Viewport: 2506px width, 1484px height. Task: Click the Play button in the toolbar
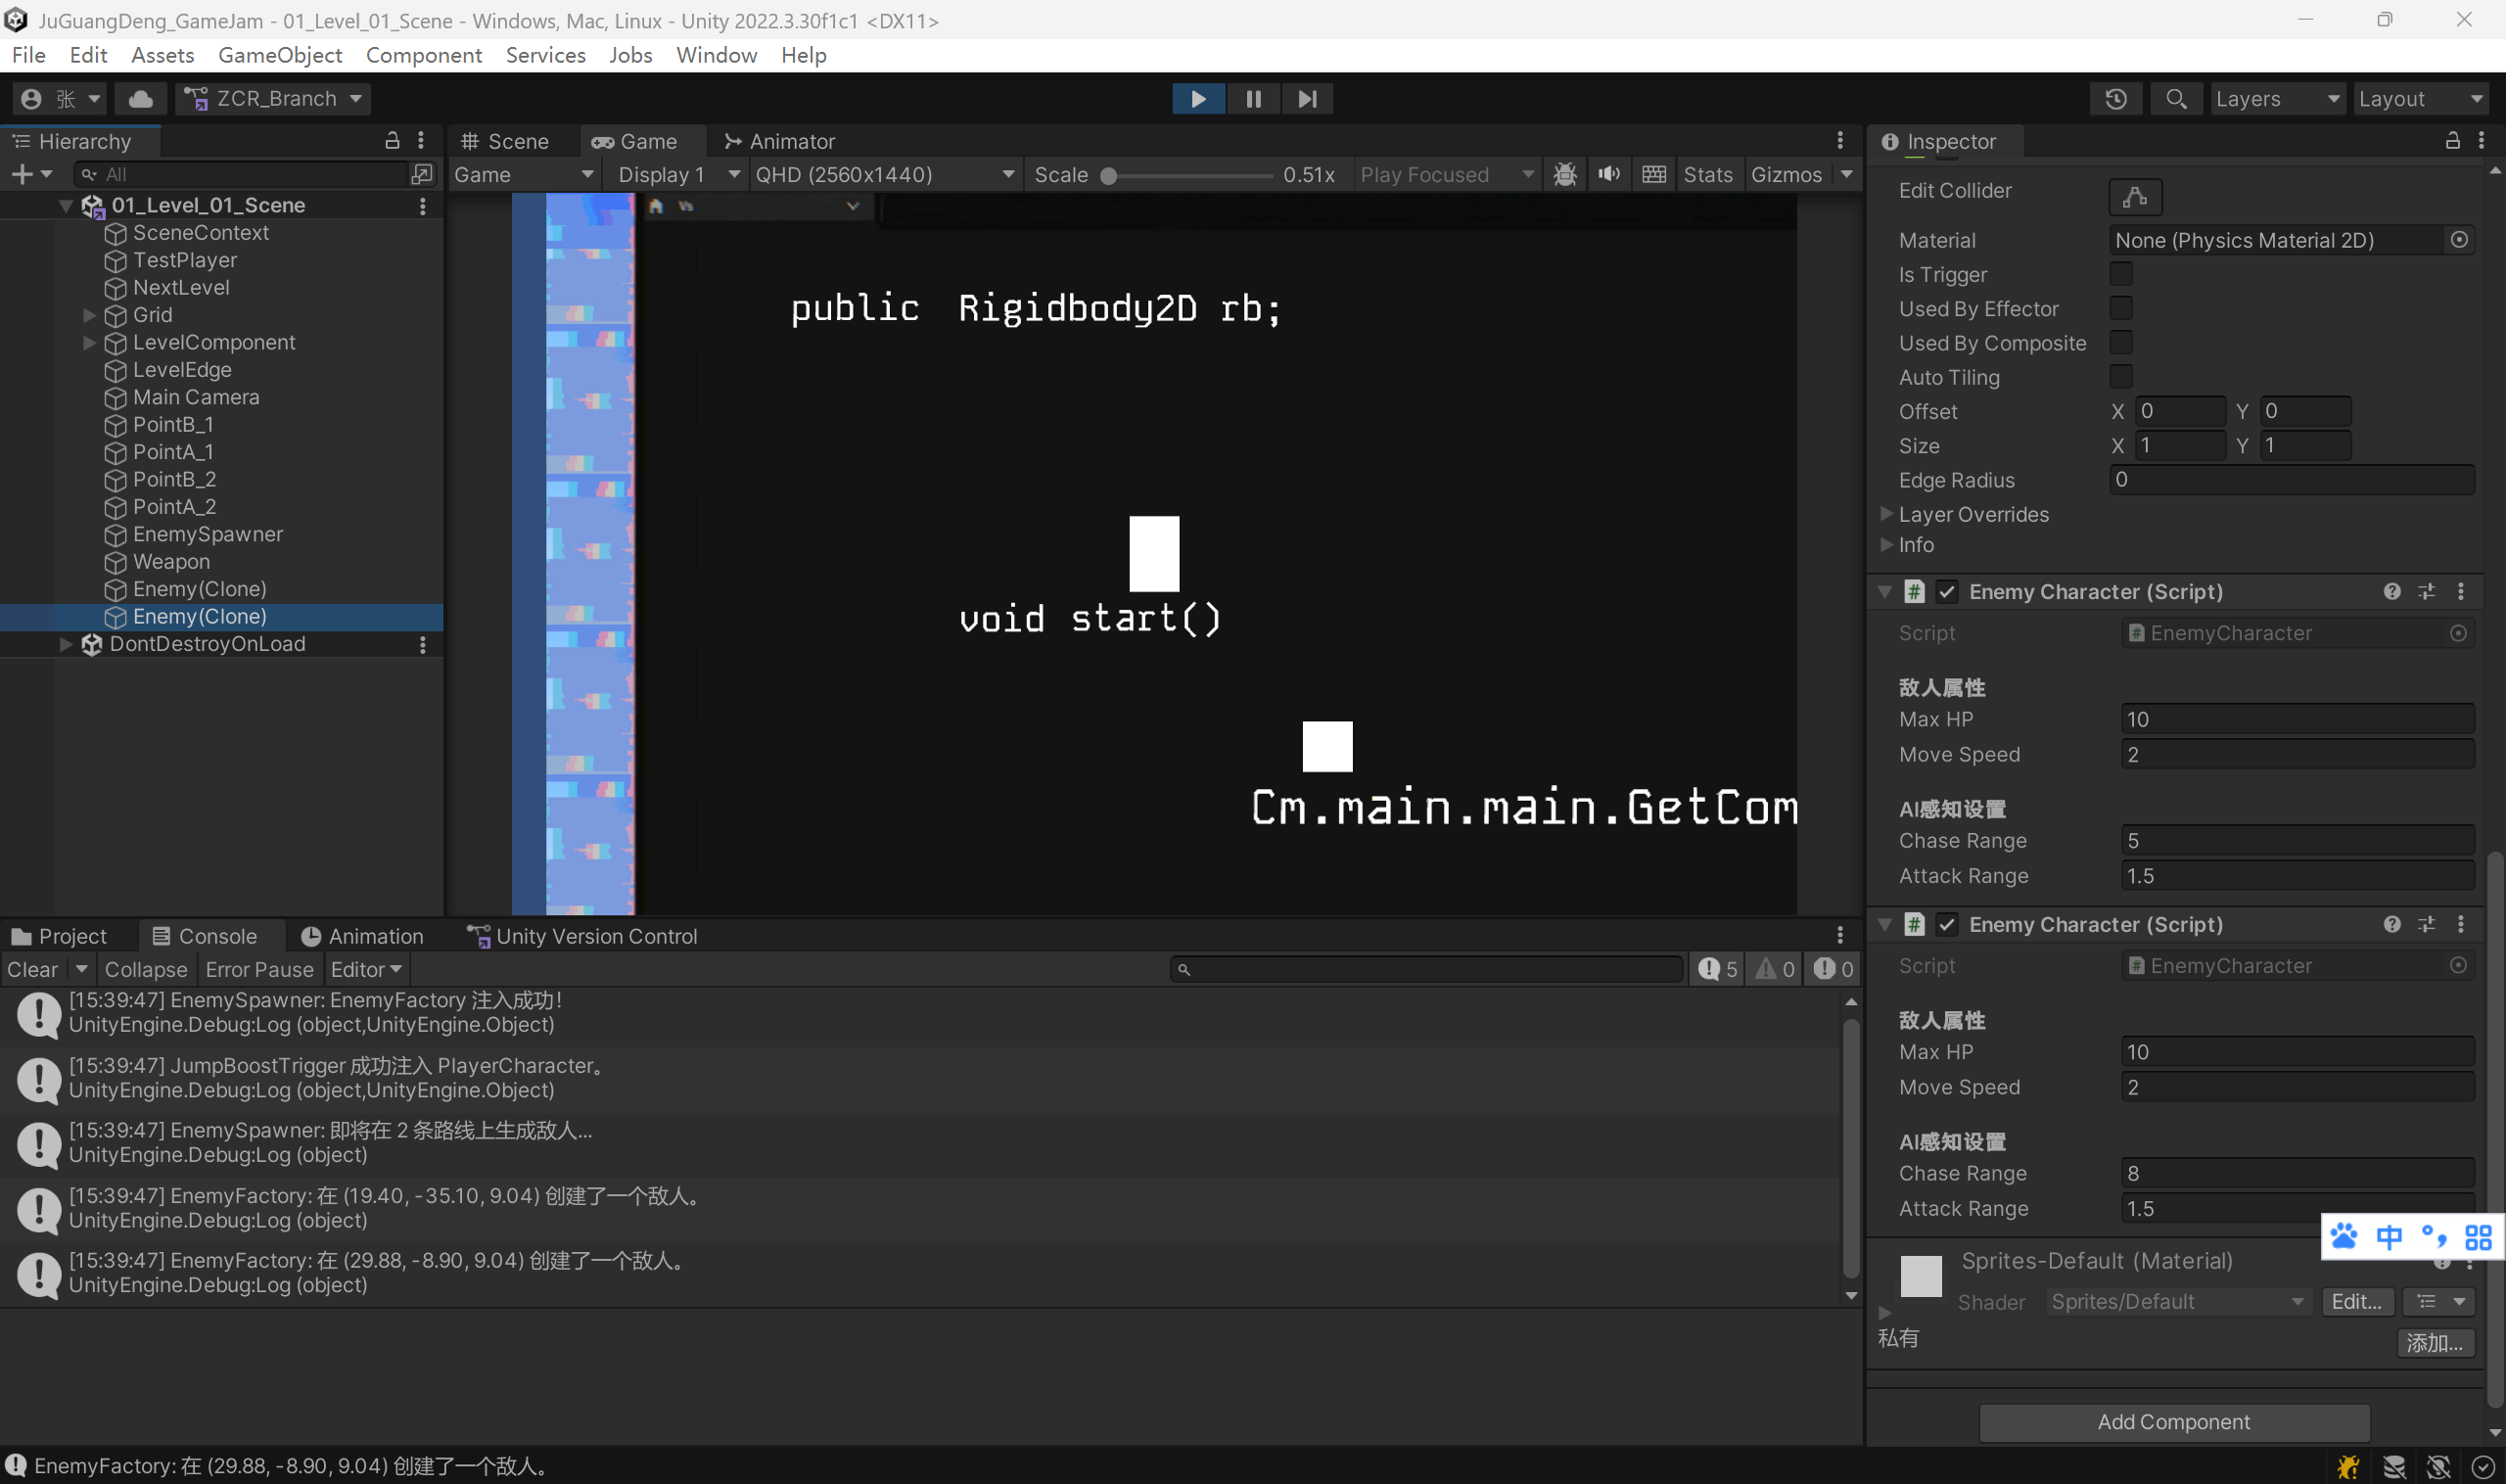tap(1197, 99)
